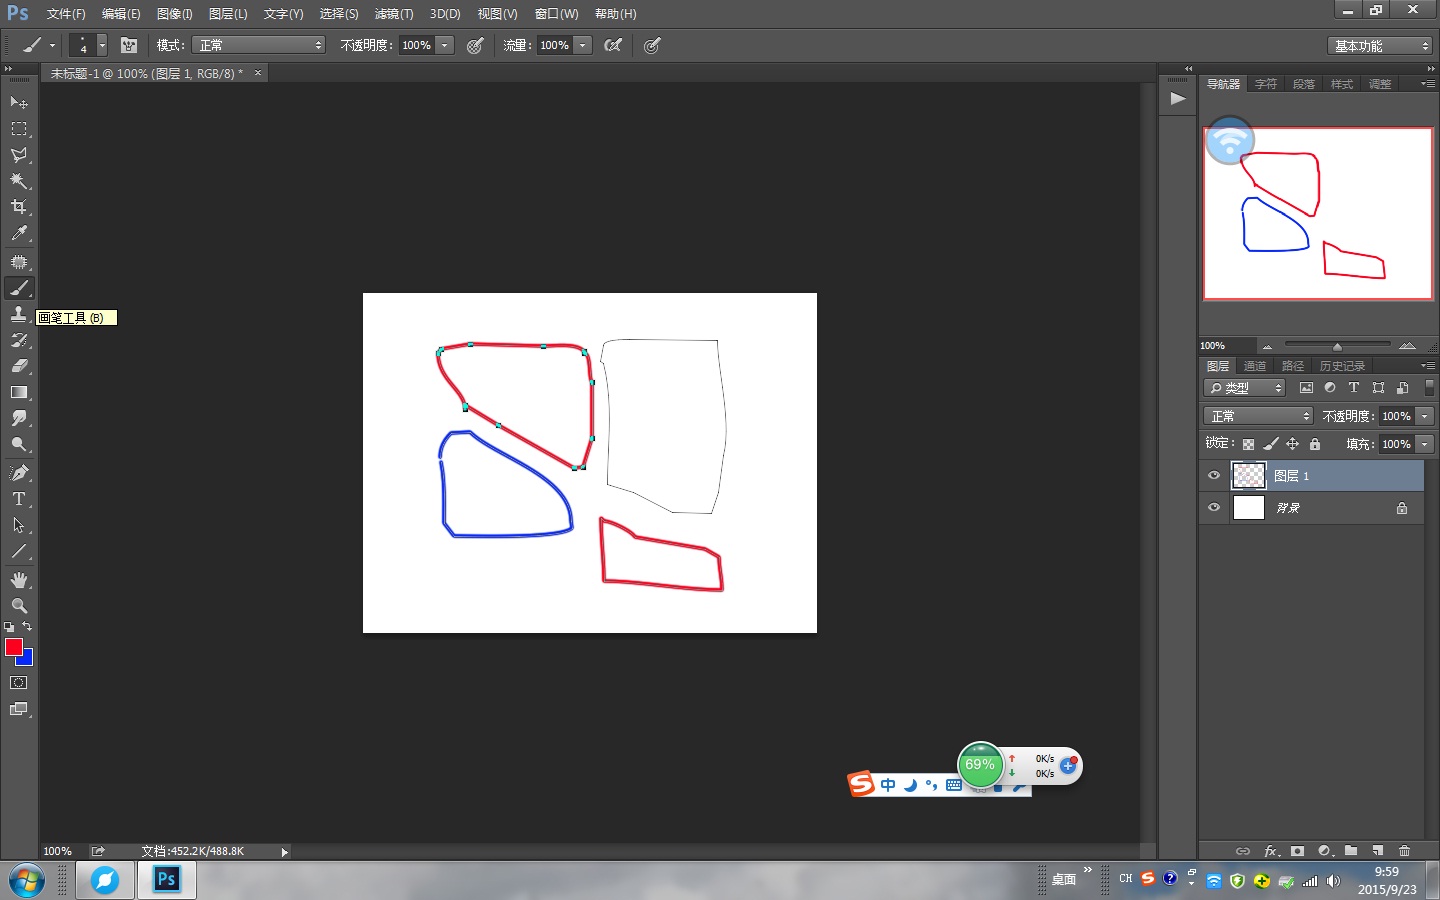Swap foreground and background colors
Viewport: 1440px width, 900px height.
point(27,627)
